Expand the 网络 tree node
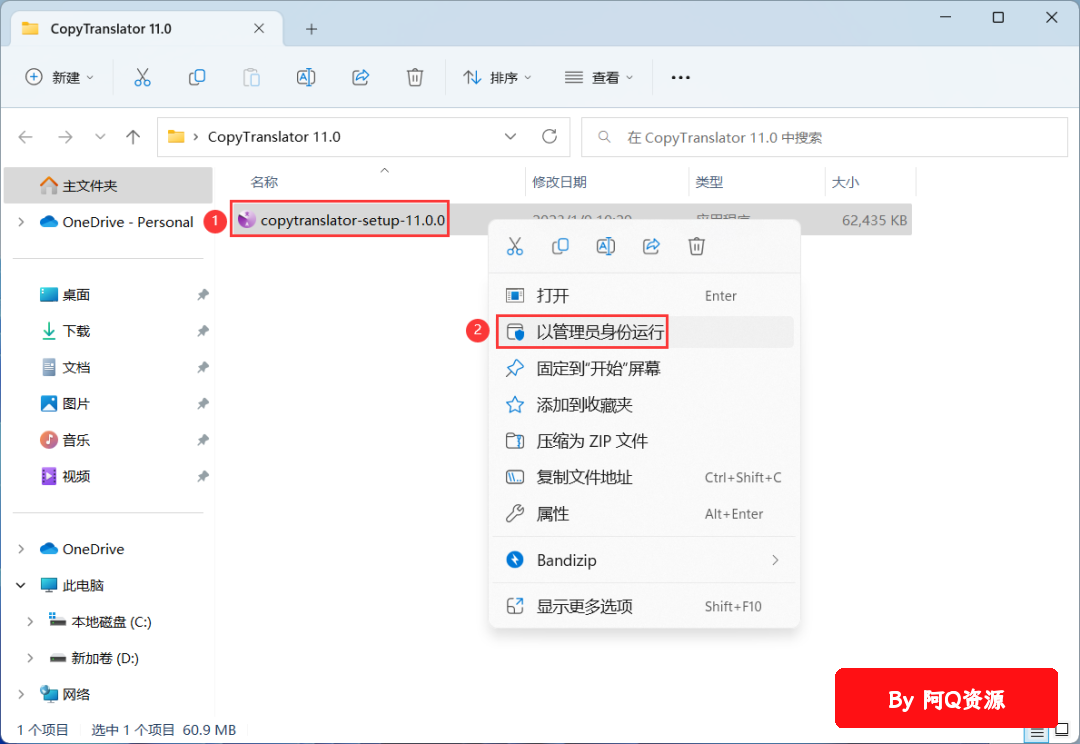 point(21,694)
